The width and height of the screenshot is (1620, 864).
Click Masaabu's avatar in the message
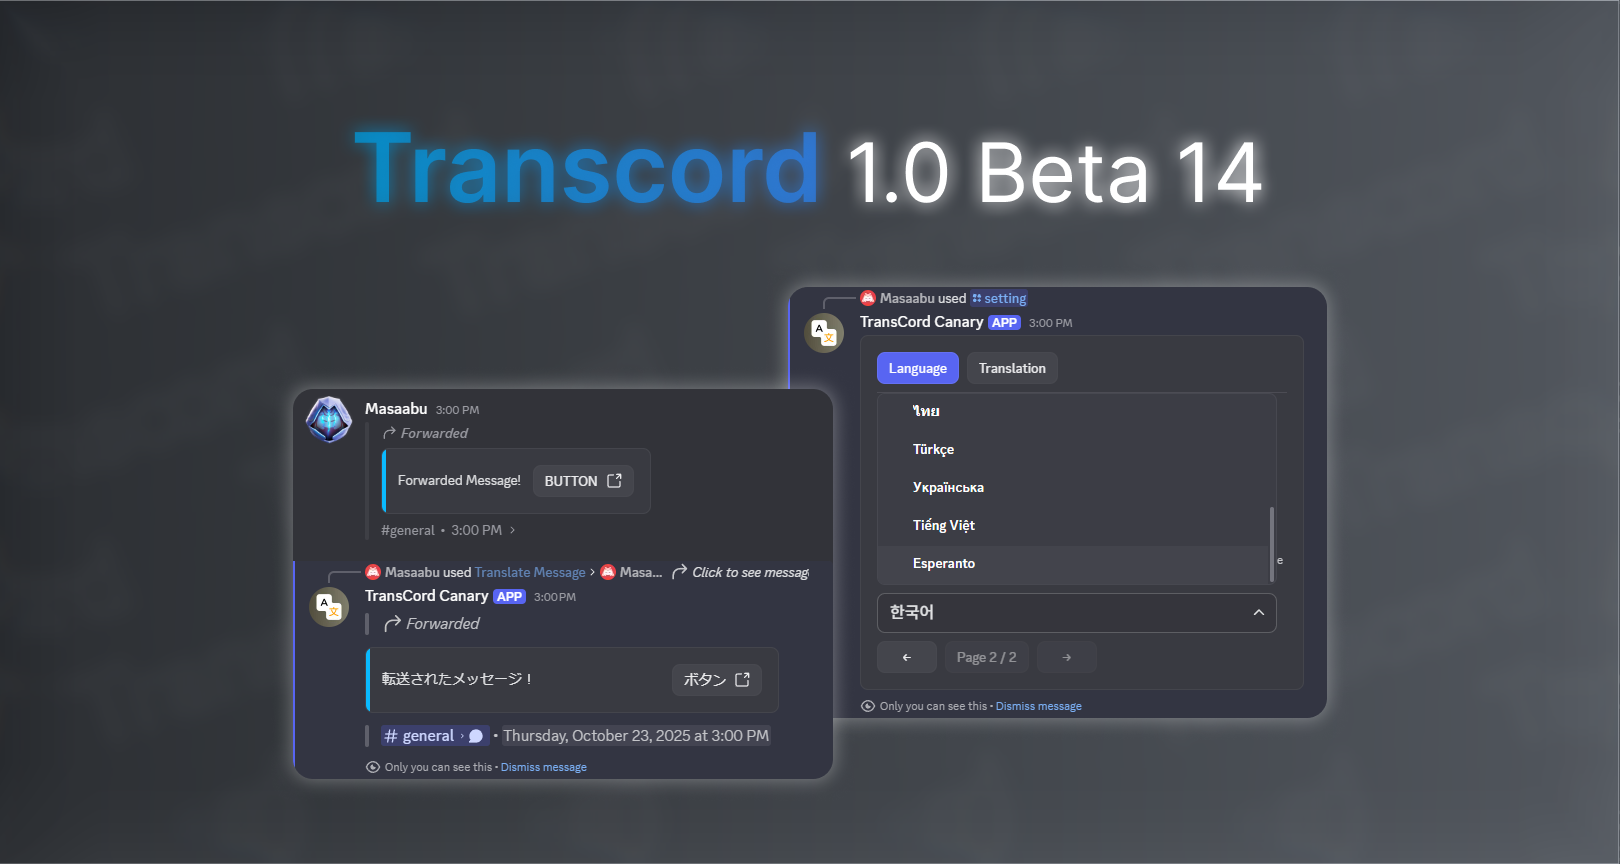(x=329, y=420)
